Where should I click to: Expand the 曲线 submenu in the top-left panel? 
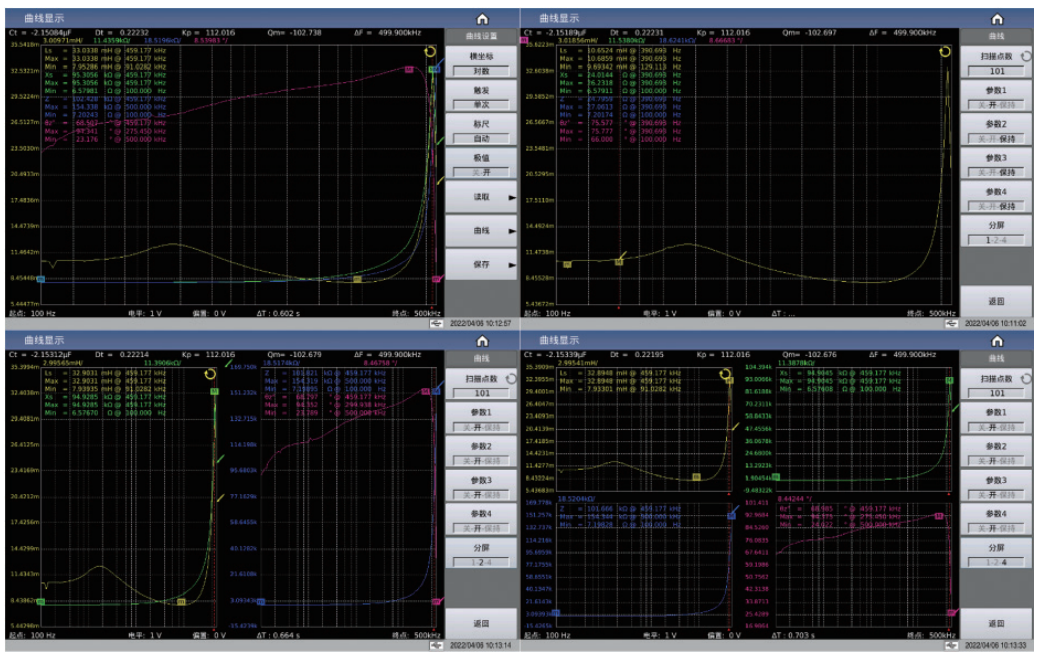click(x=482, y=231)
